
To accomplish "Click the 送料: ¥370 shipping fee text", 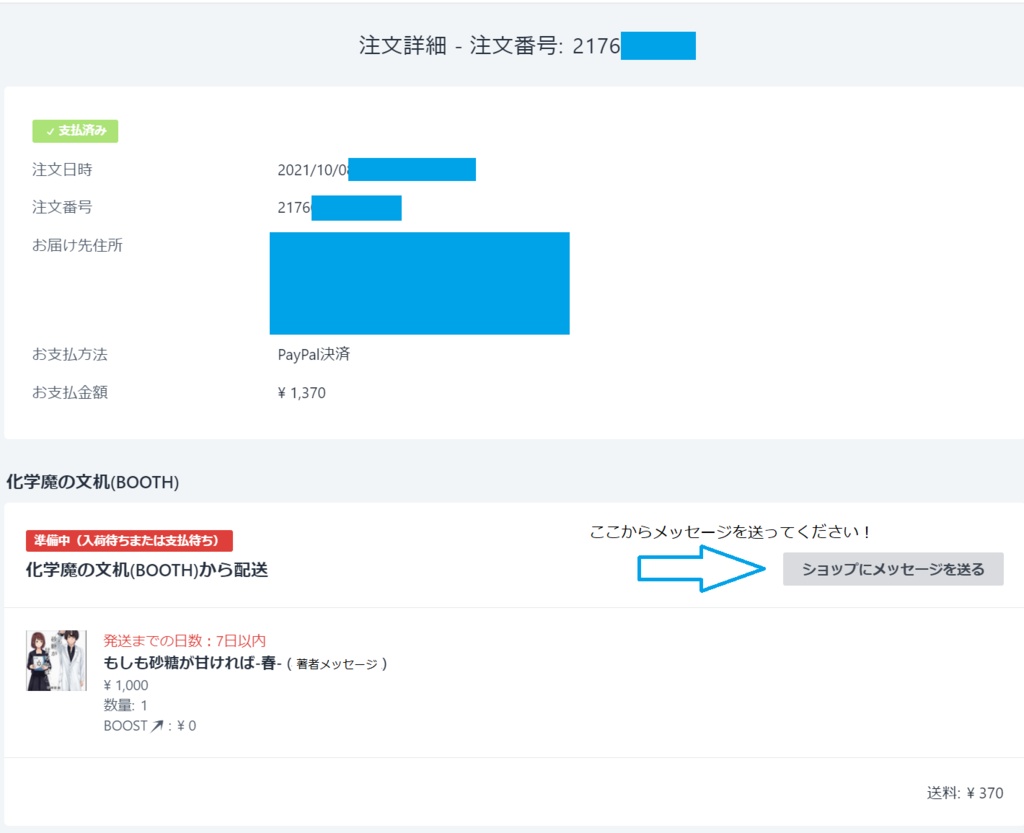I will click(962, 791).
